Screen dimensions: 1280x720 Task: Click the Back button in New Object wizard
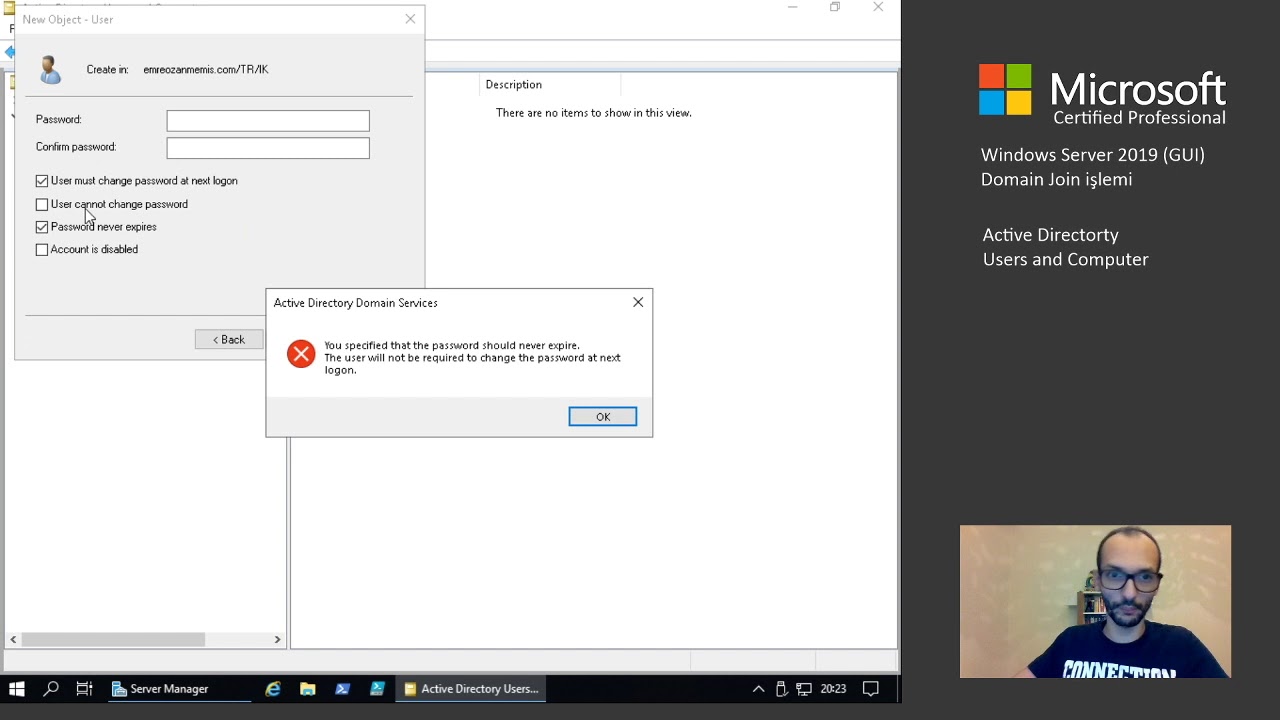coord(229,340)
